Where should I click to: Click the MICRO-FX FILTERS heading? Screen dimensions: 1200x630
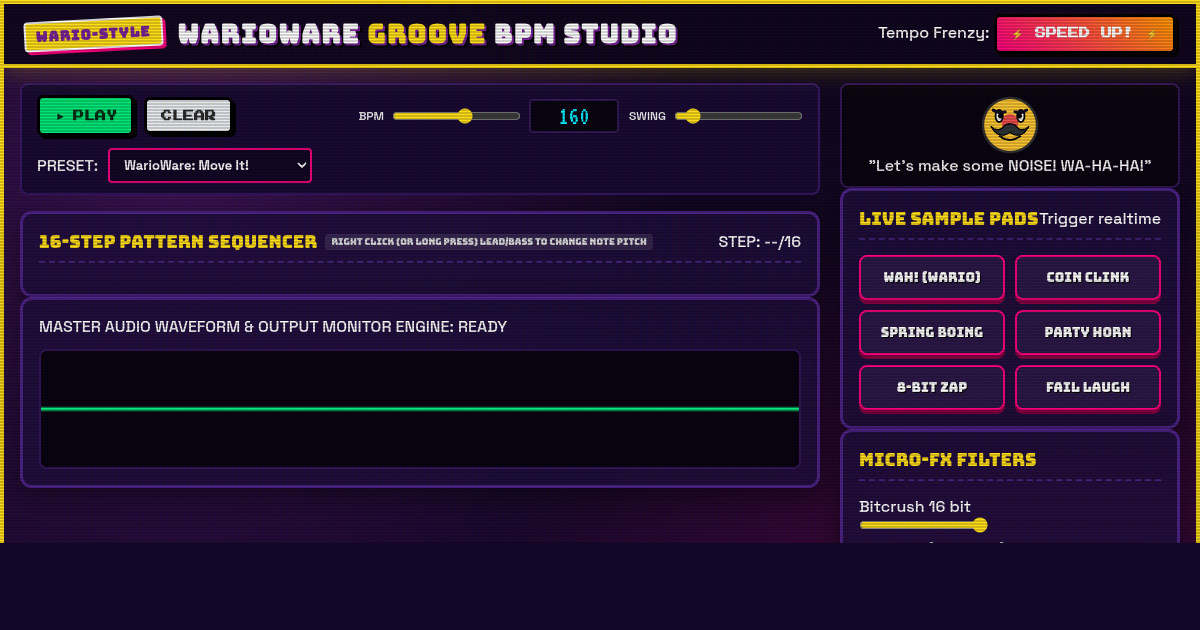point(948,460)
